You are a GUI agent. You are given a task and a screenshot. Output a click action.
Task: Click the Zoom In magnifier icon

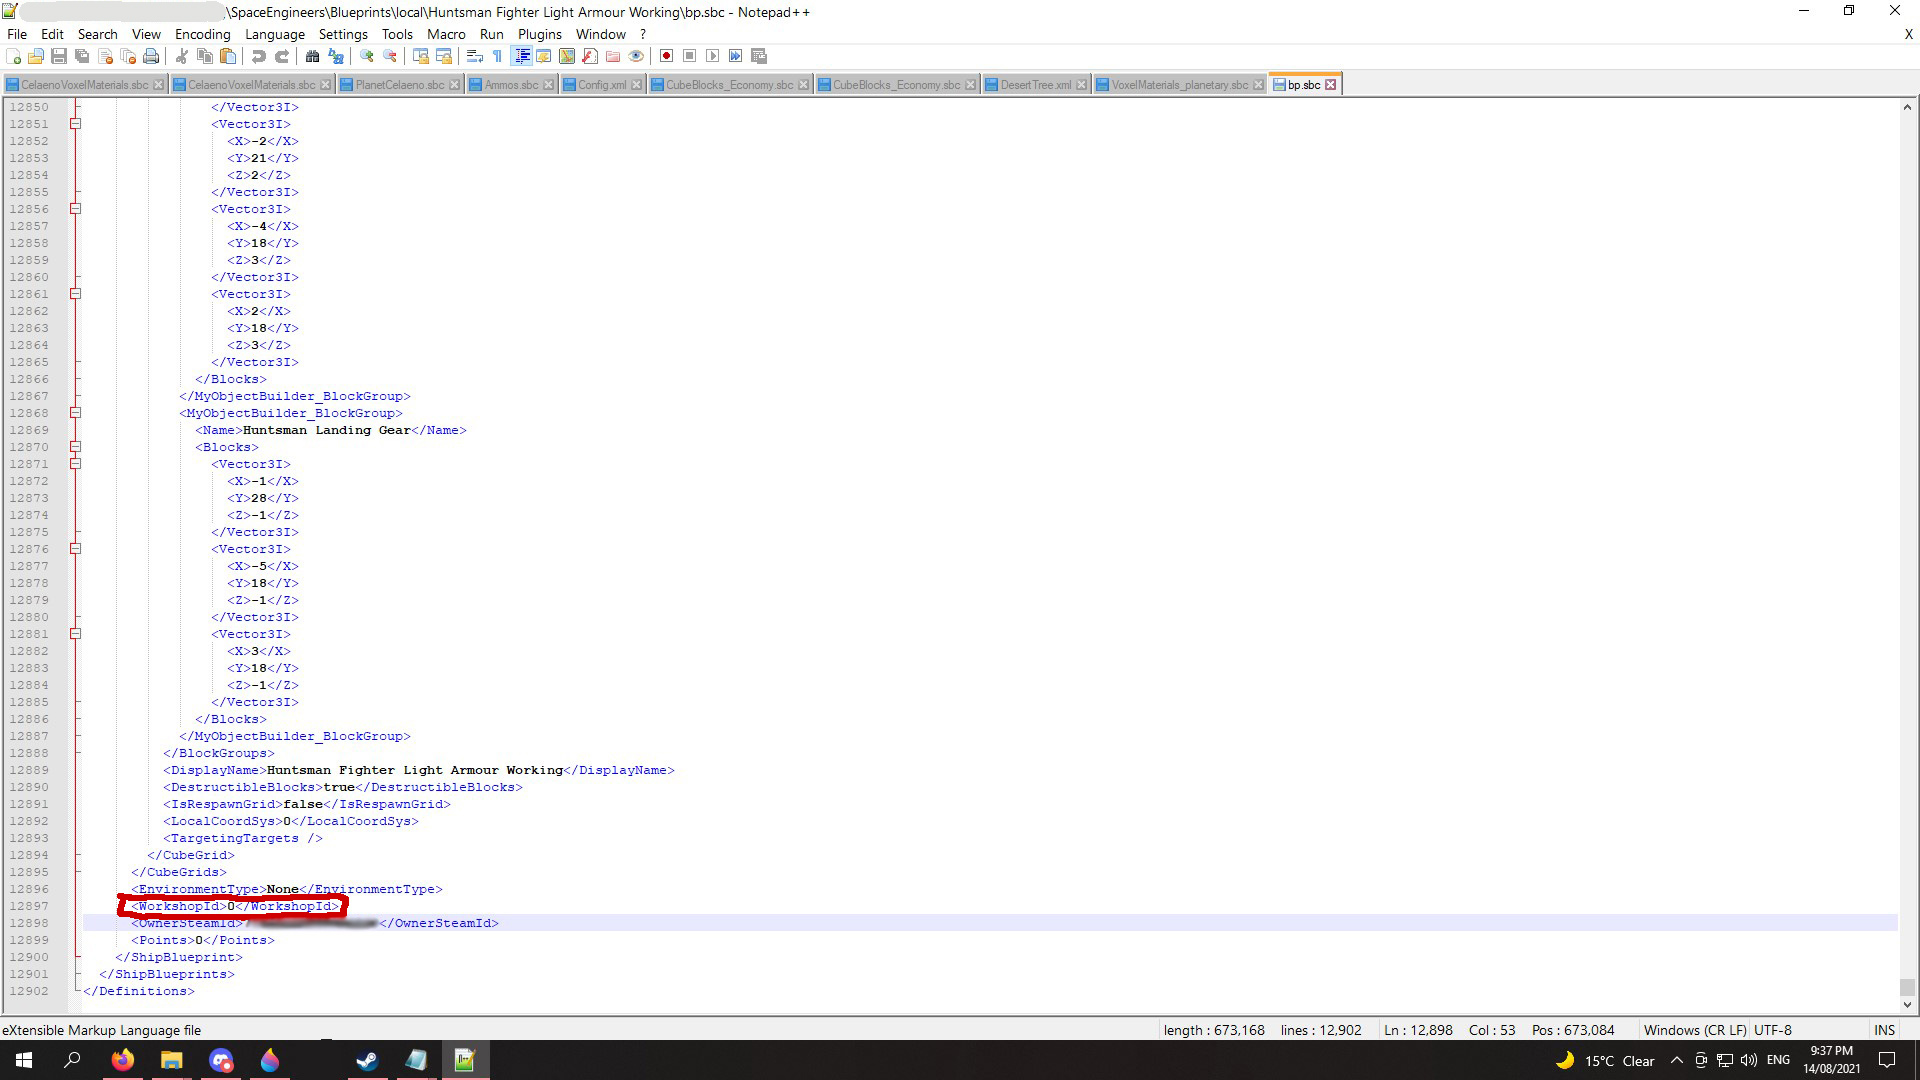[x=367, y=56]
